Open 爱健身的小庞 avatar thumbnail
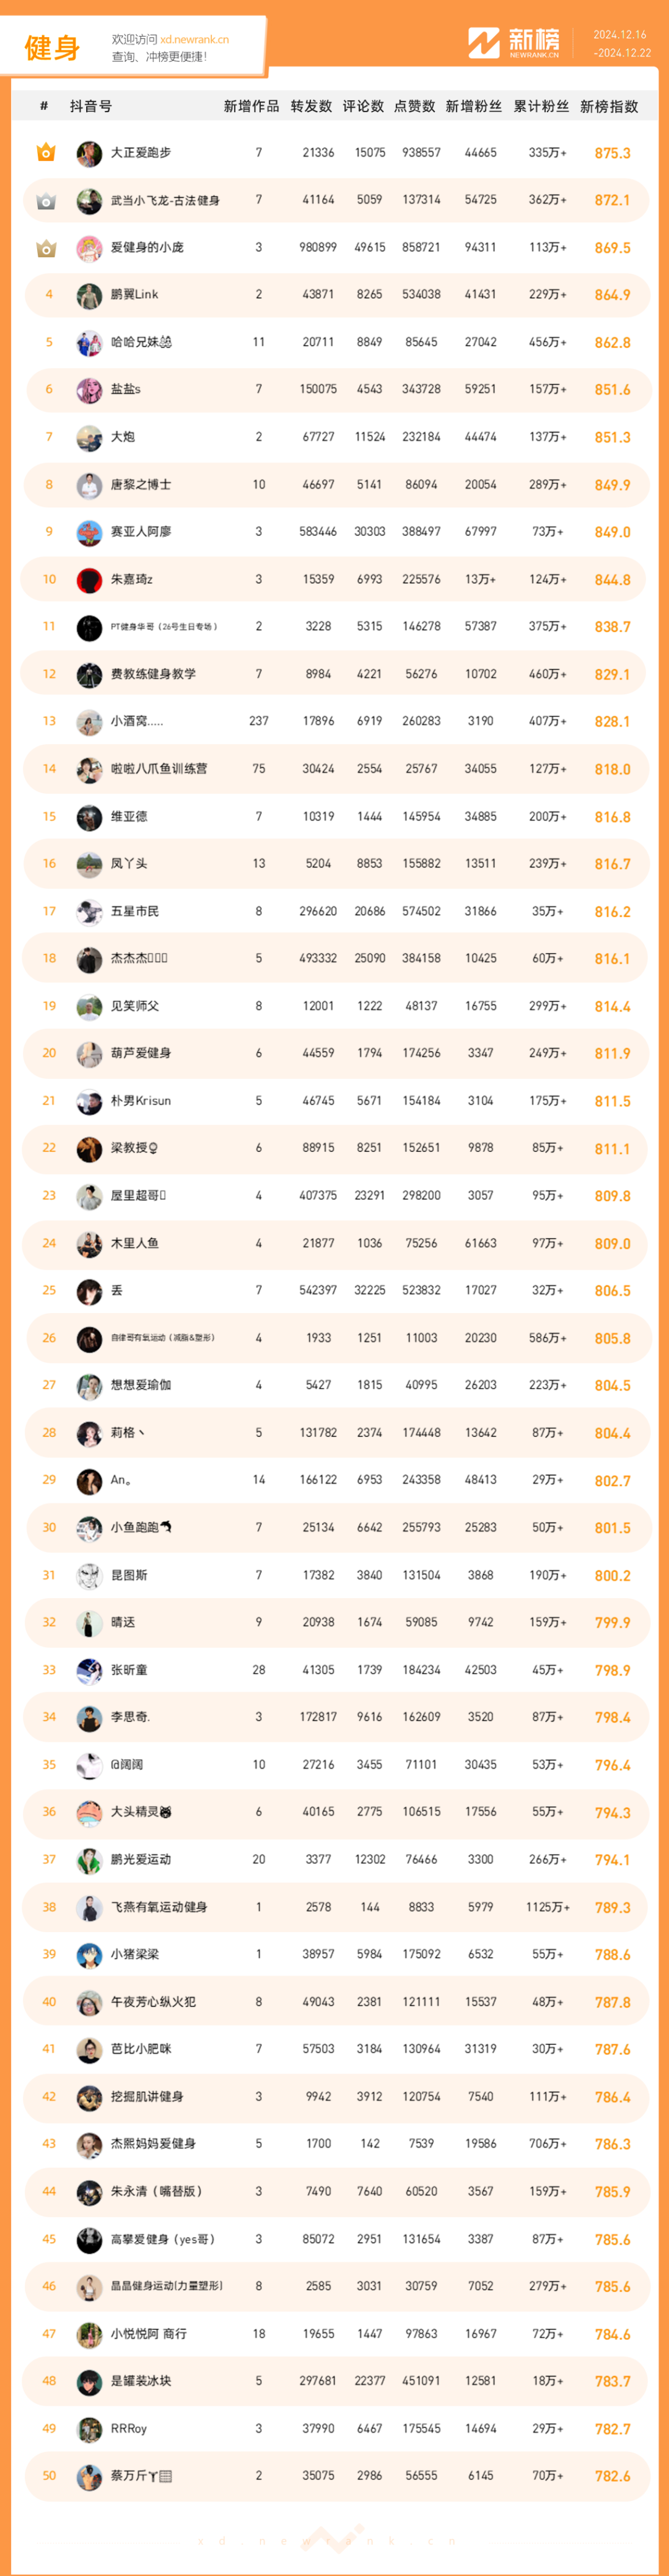This screenshot has width=669, height=2576. (89, 248)
